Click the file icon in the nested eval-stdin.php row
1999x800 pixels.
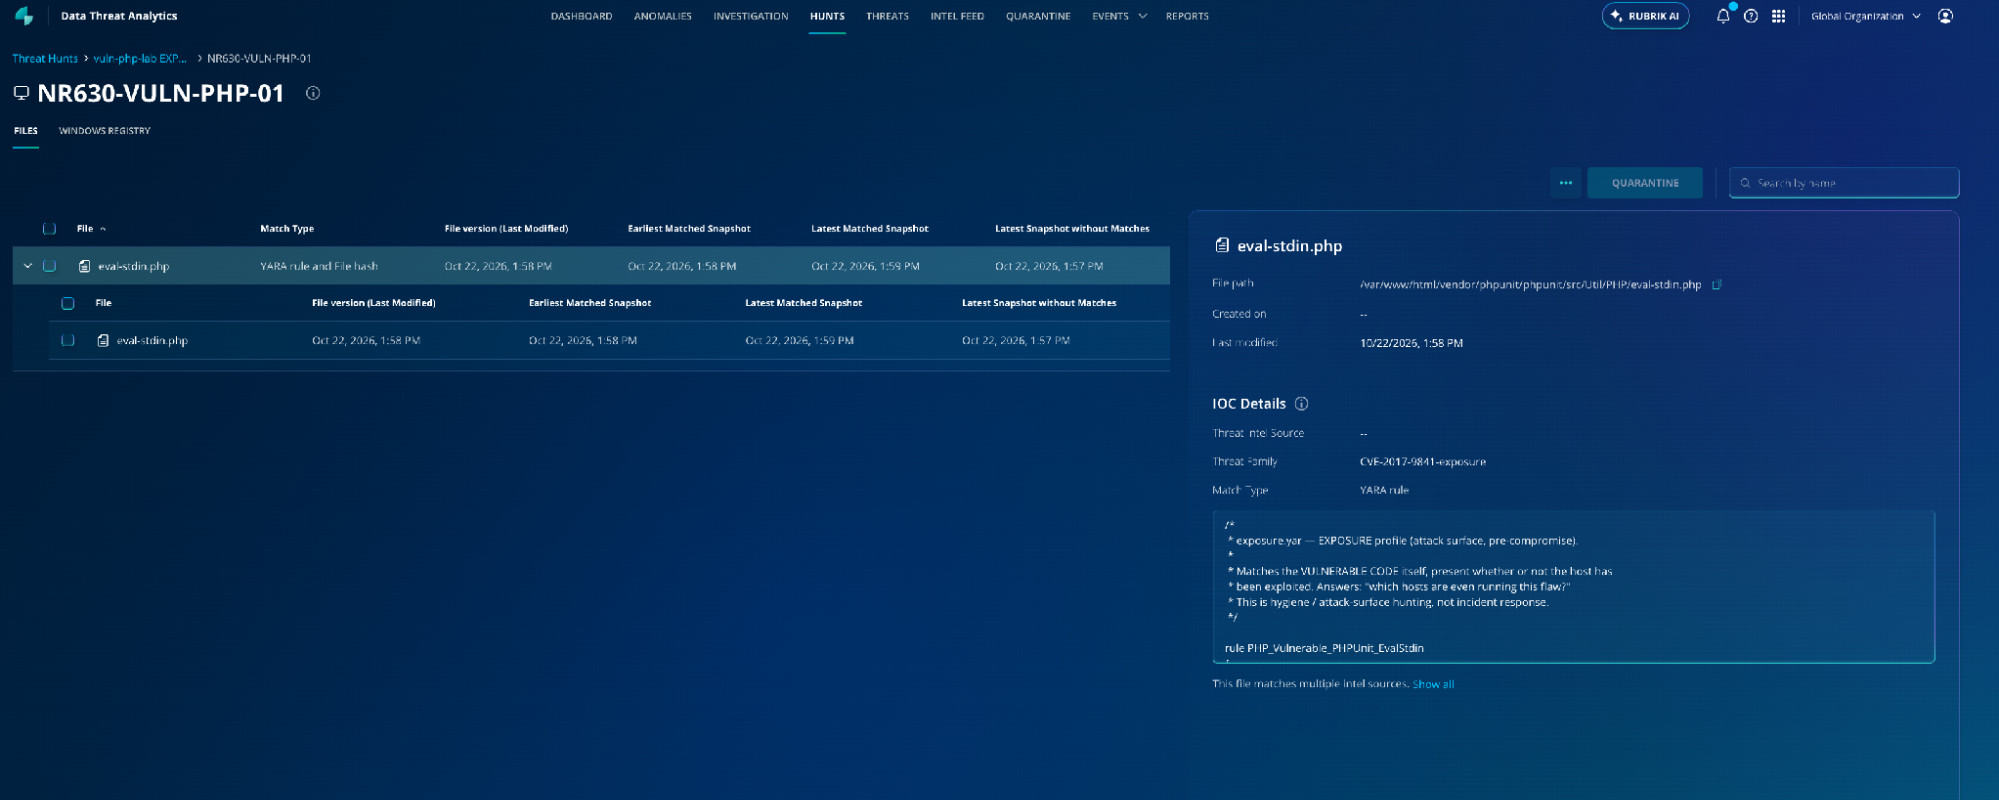click(x=103, y=340)
